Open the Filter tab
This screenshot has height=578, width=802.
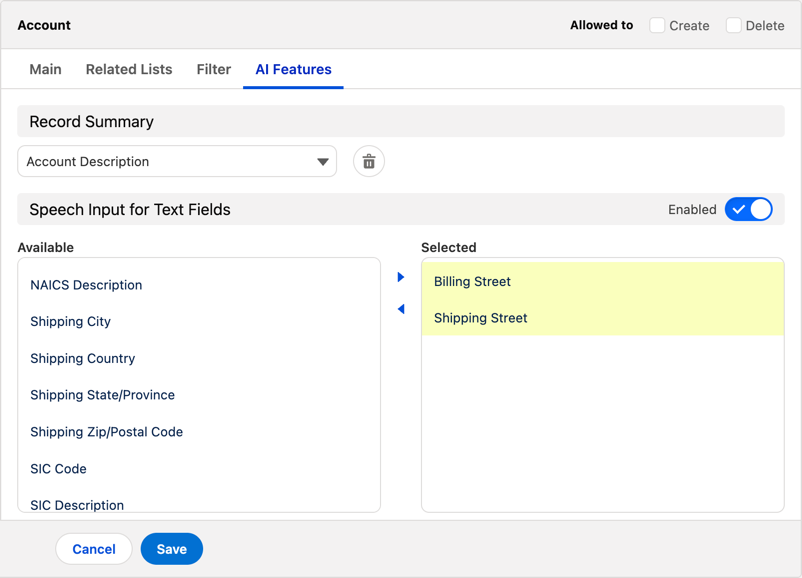(x=213, y=69)
